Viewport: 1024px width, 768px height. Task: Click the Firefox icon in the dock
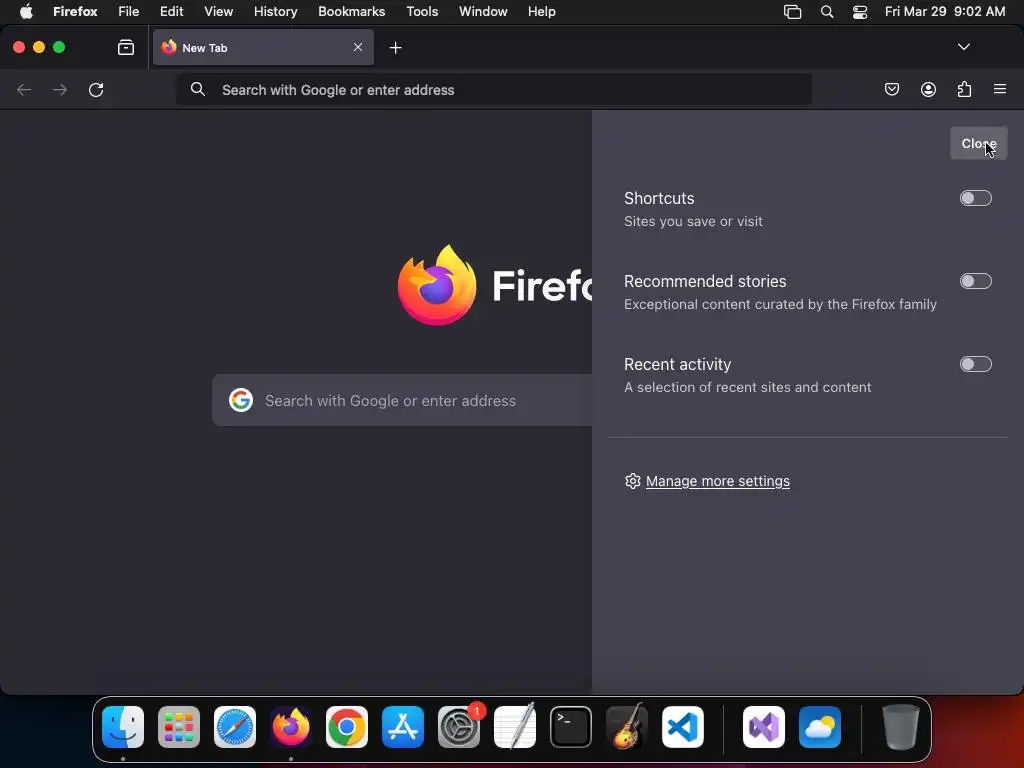pyautogui.click(x=291, y=726)
